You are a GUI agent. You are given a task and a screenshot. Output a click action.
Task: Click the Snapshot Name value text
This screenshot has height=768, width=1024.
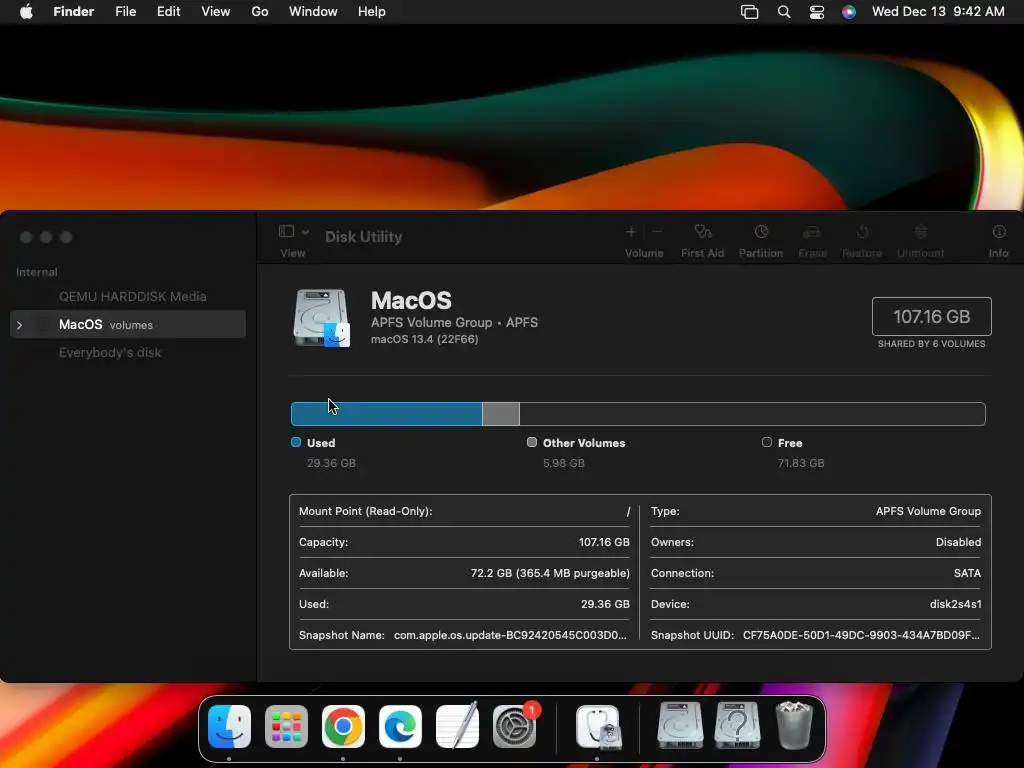pos(510,635)
